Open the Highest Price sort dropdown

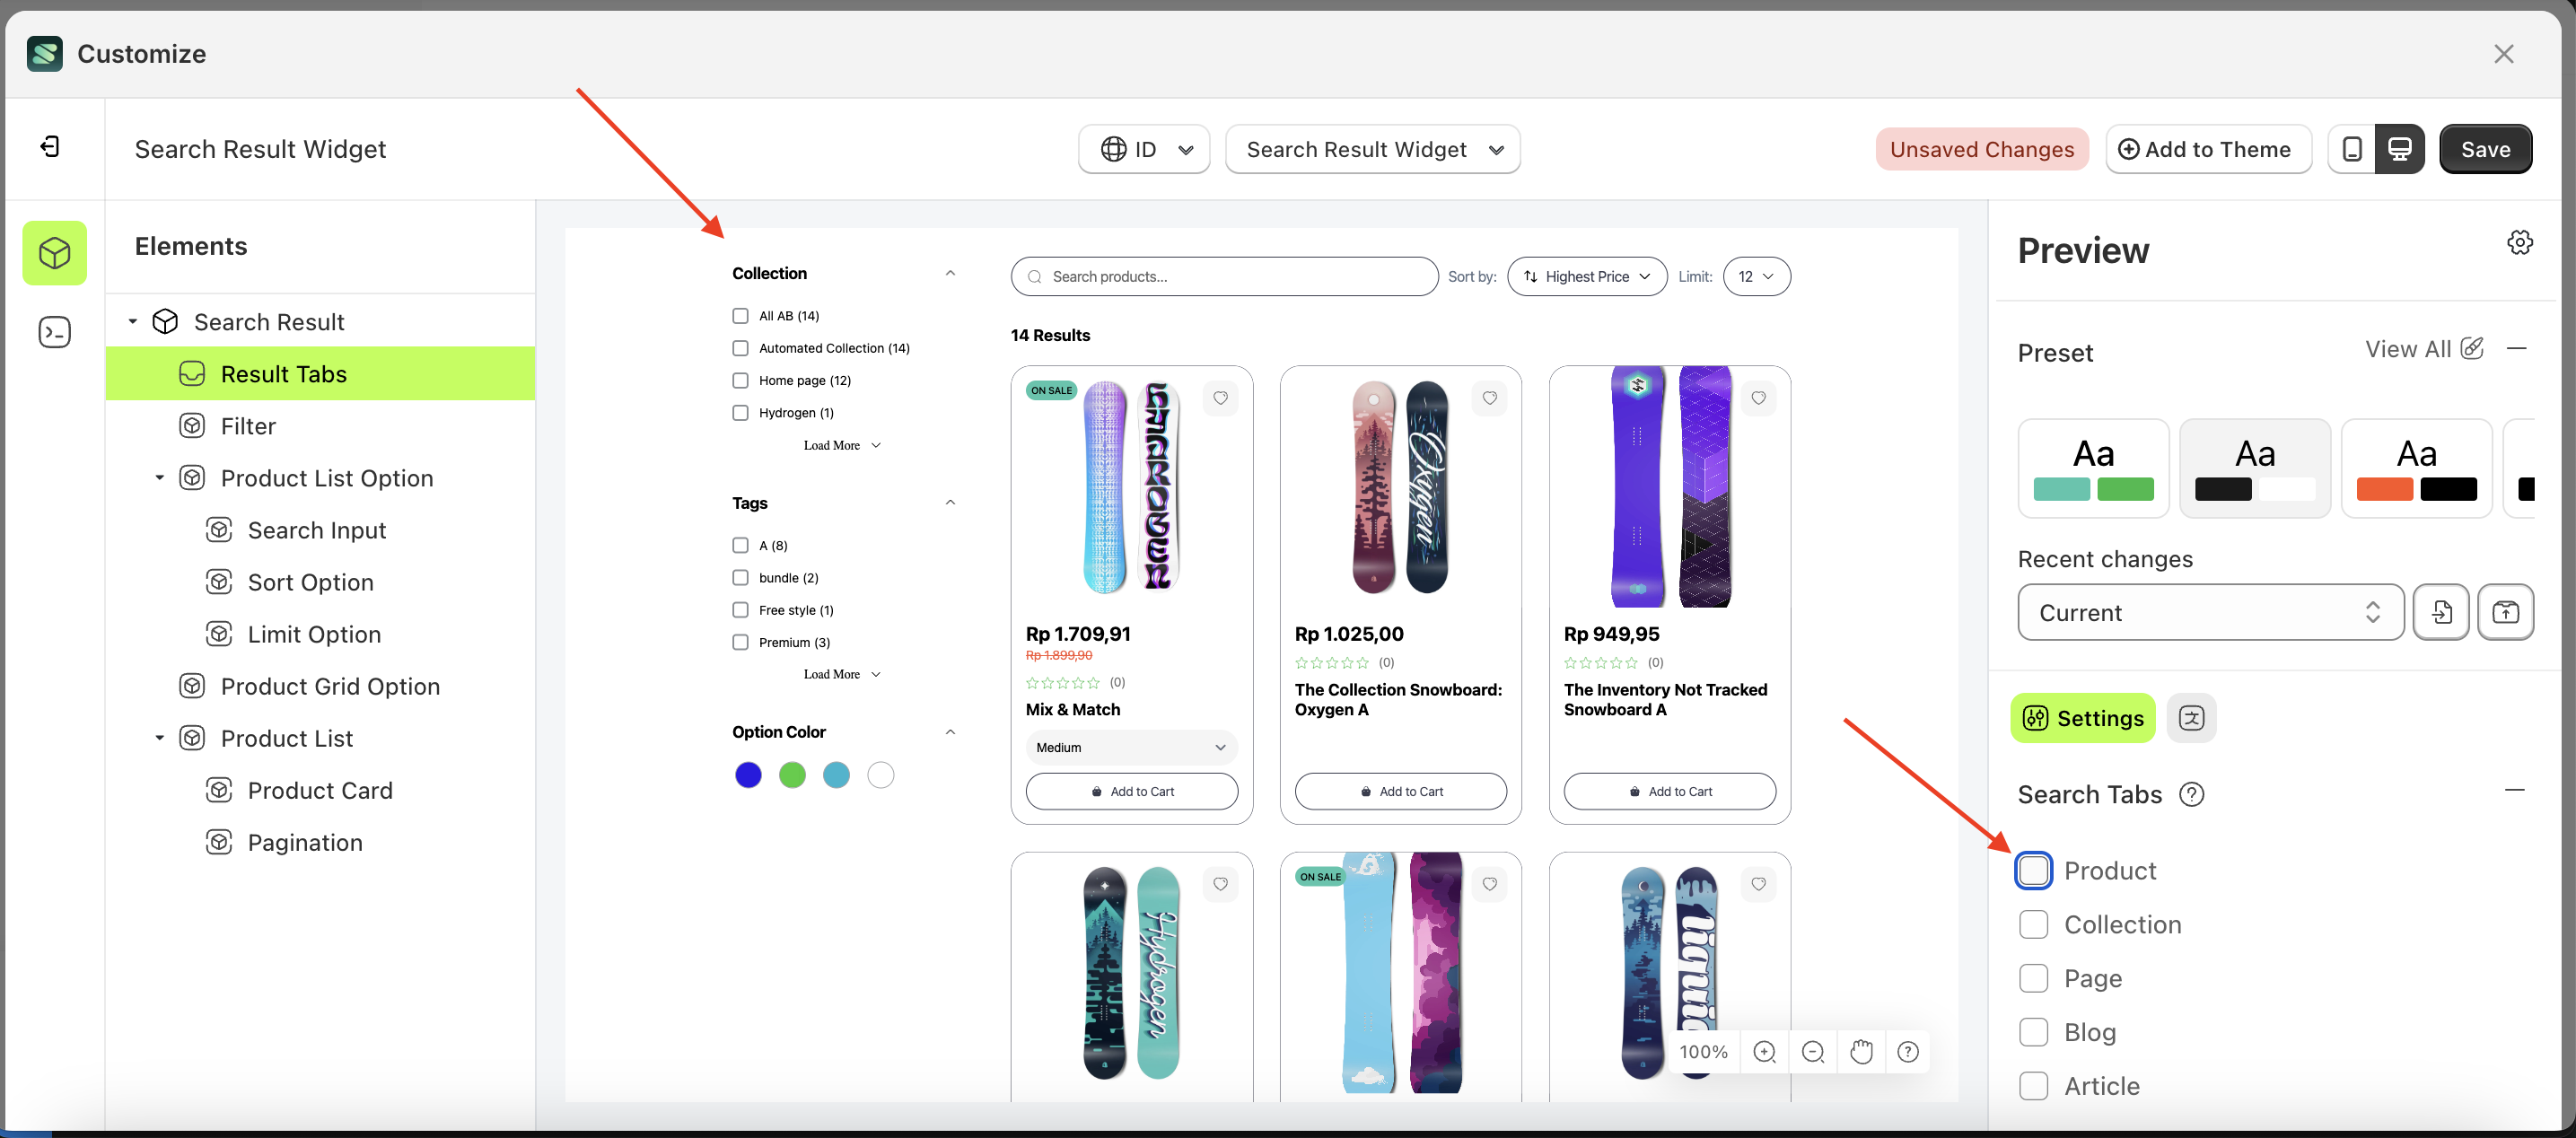(1586, 276)
